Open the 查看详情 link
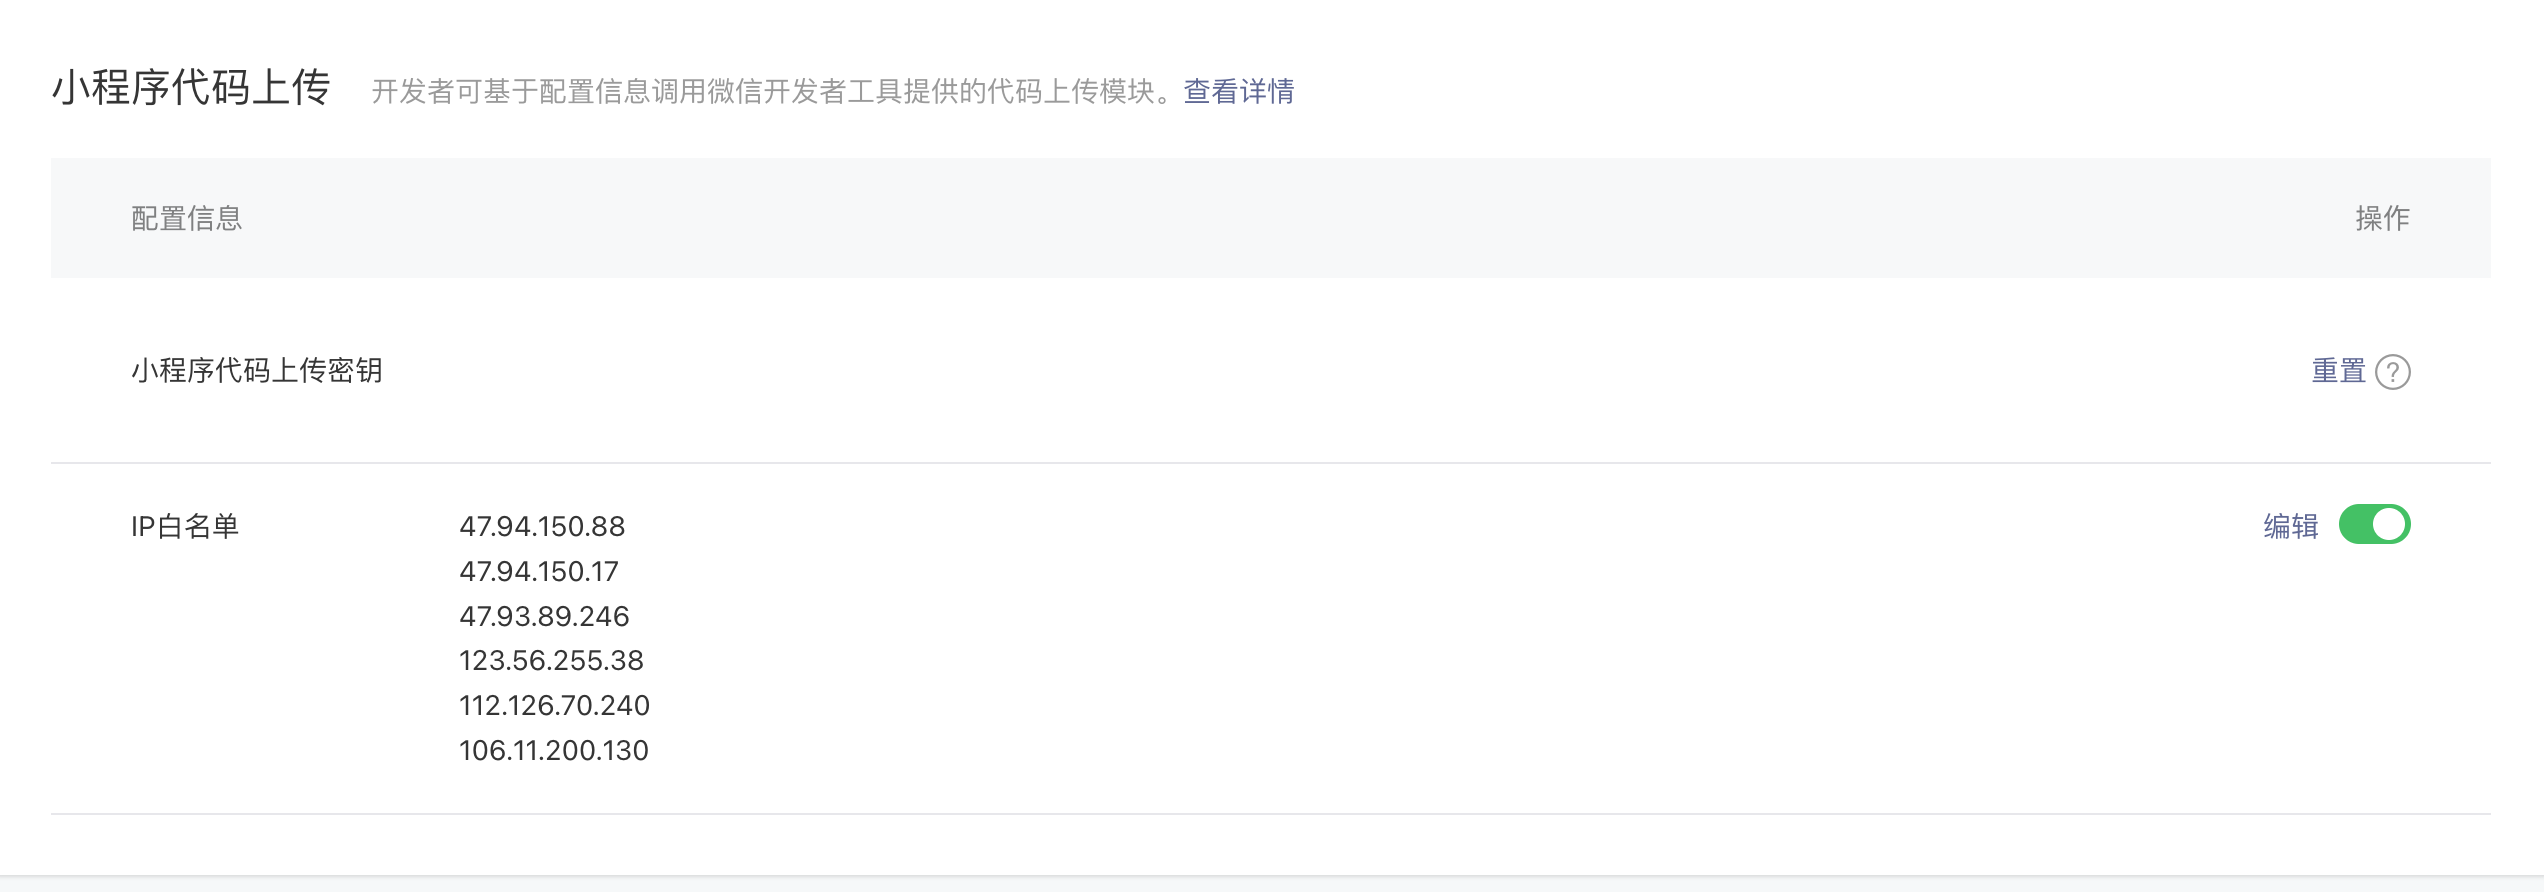This screenshot has width=2544, height=892. pyautogui.click(x=1239, y=92)
